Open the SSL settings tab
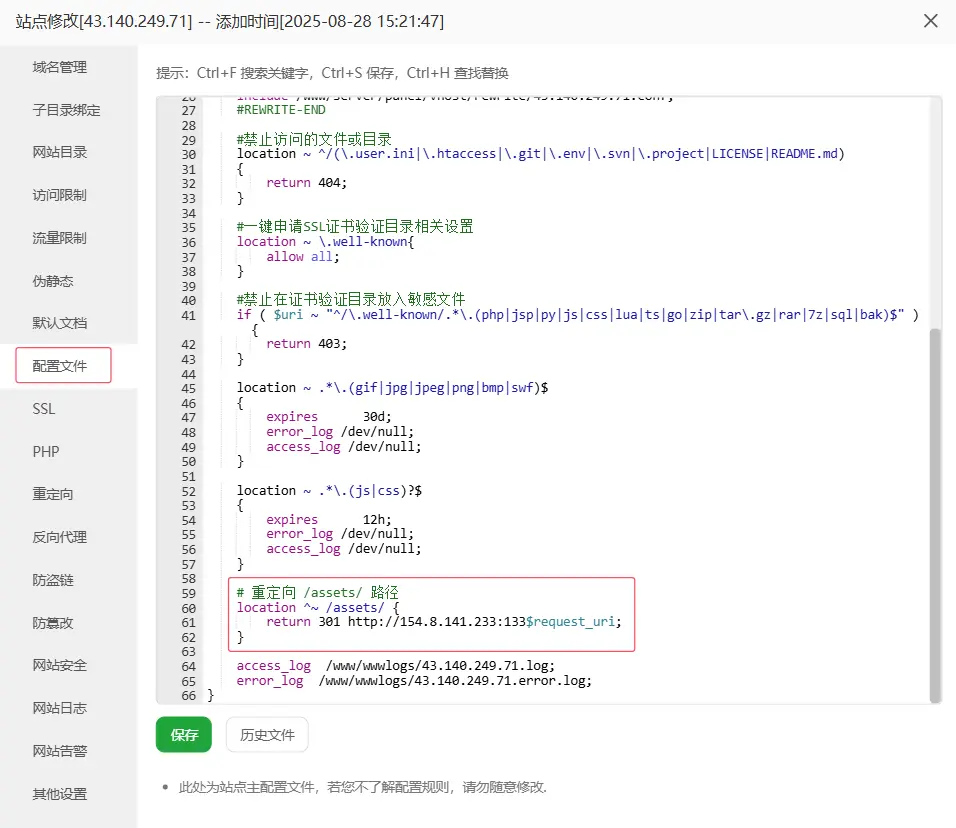 pos(44,409)
